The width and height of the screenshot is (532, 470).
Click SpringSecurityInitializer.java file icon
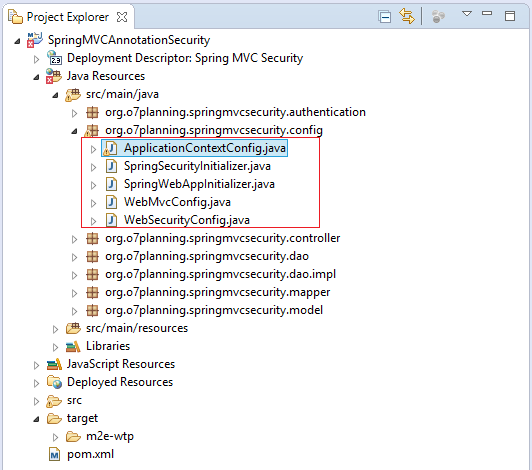pos(111,166)
